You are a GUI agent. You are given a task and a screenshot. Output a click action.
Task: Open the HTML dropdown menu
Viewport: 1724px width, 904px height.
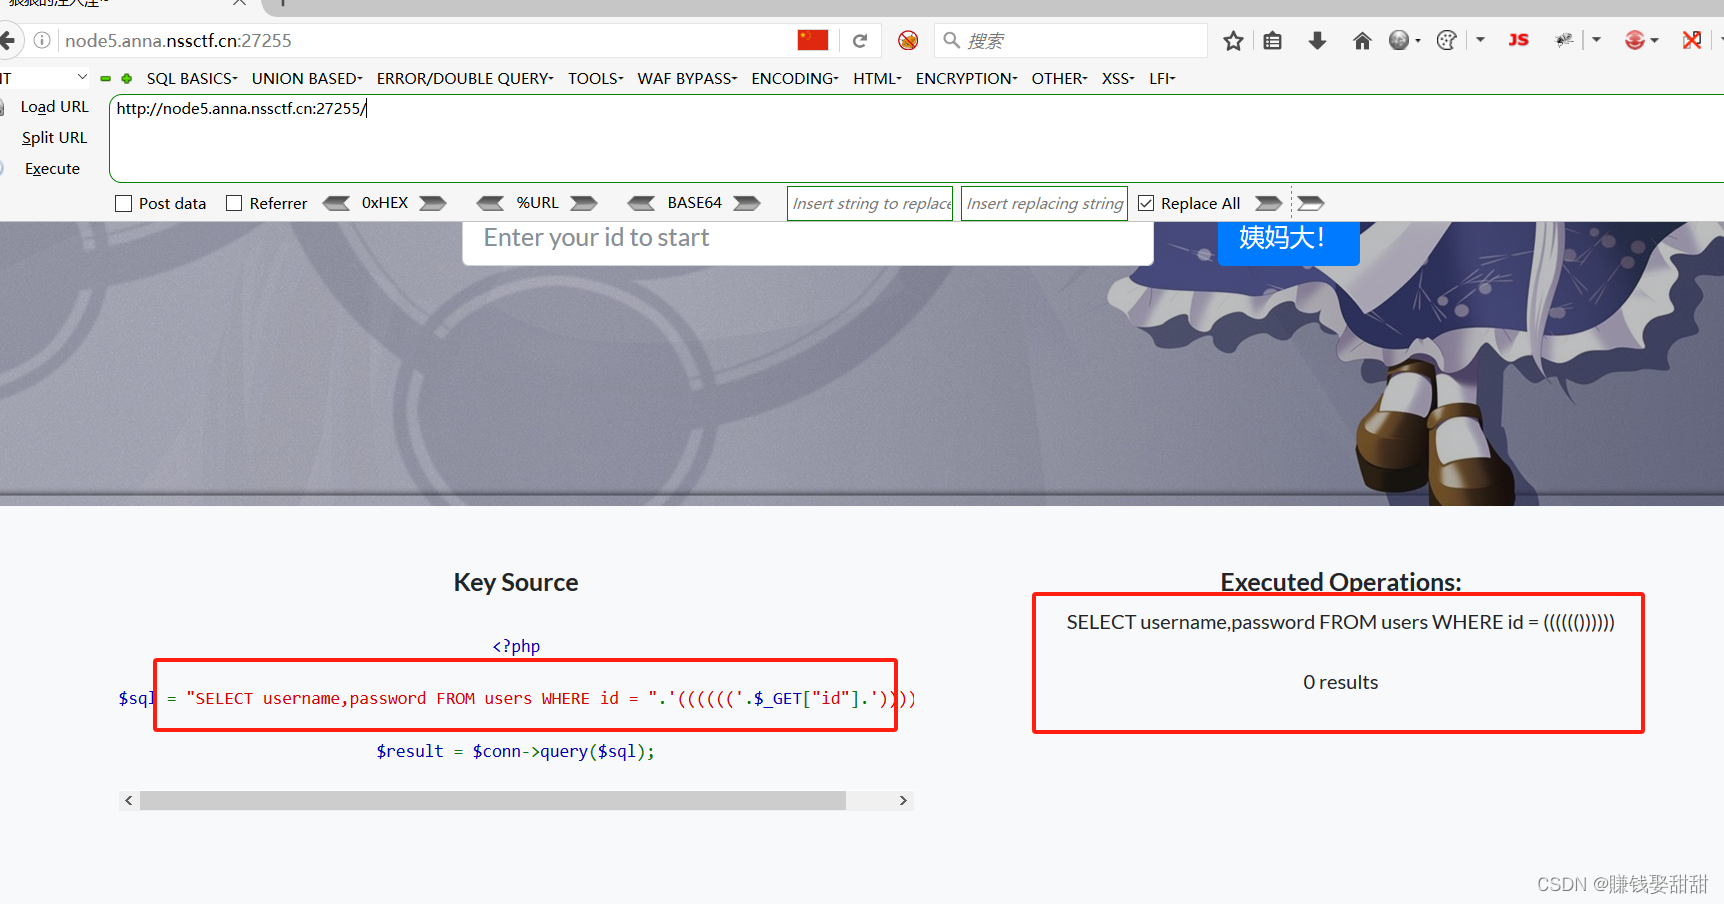[x=877, y=78]
